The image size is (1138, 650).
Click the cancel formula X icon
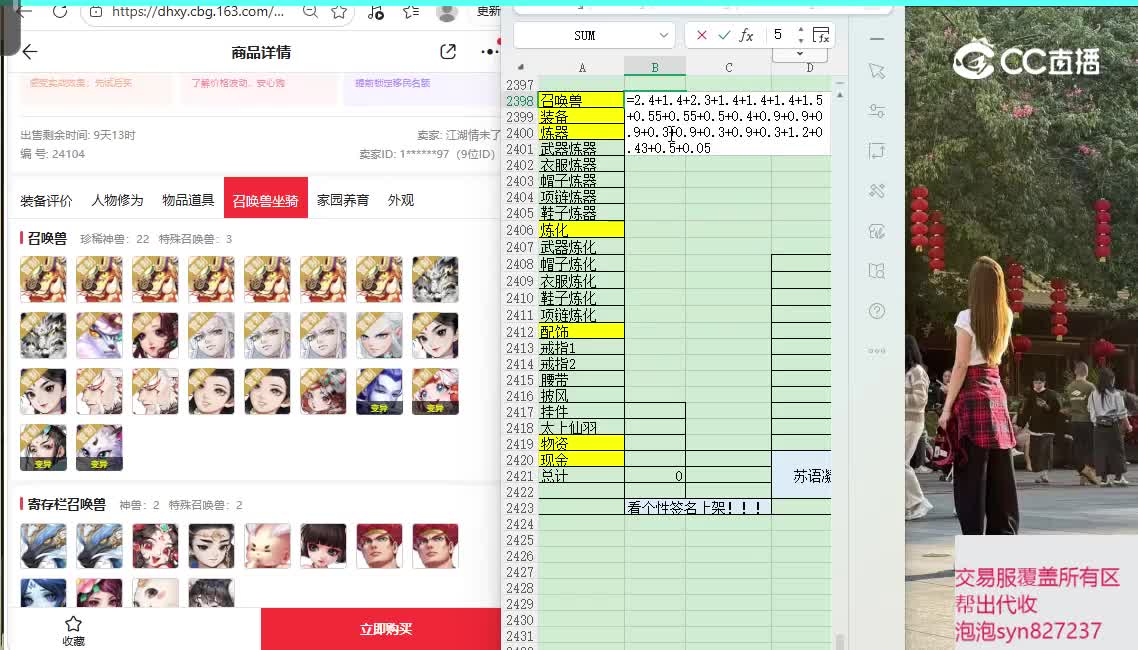pyautogui.click(x=701, y=35)
